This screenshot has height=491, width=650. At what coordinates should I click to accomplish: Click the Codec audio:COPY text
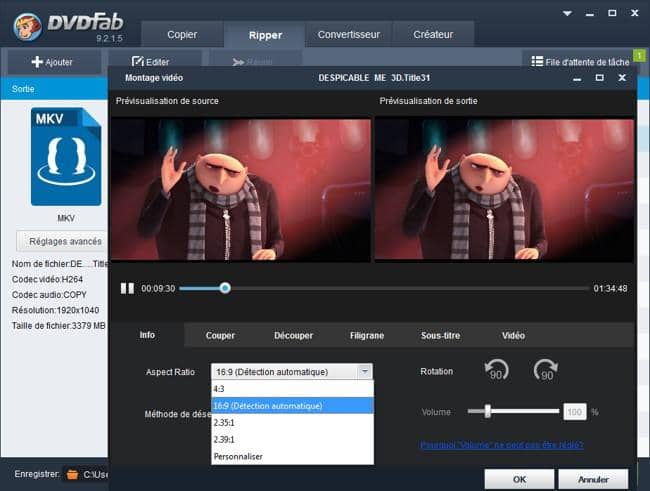point(49,294)
